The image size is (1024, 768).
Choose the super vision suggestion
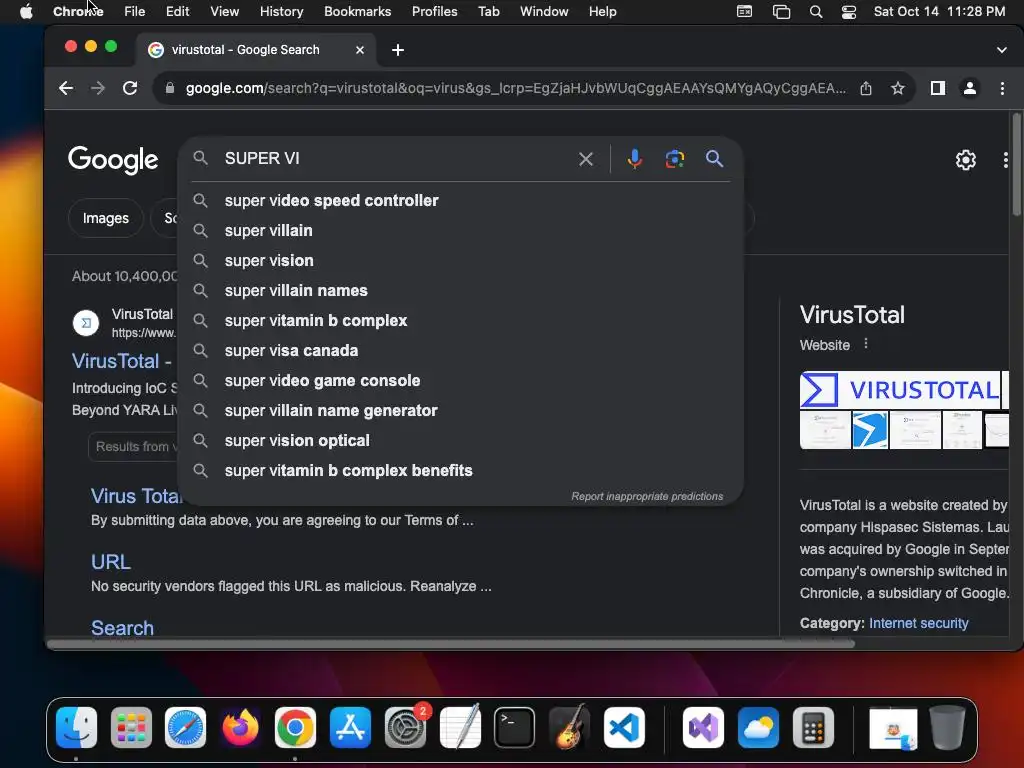tap(460, 261)
